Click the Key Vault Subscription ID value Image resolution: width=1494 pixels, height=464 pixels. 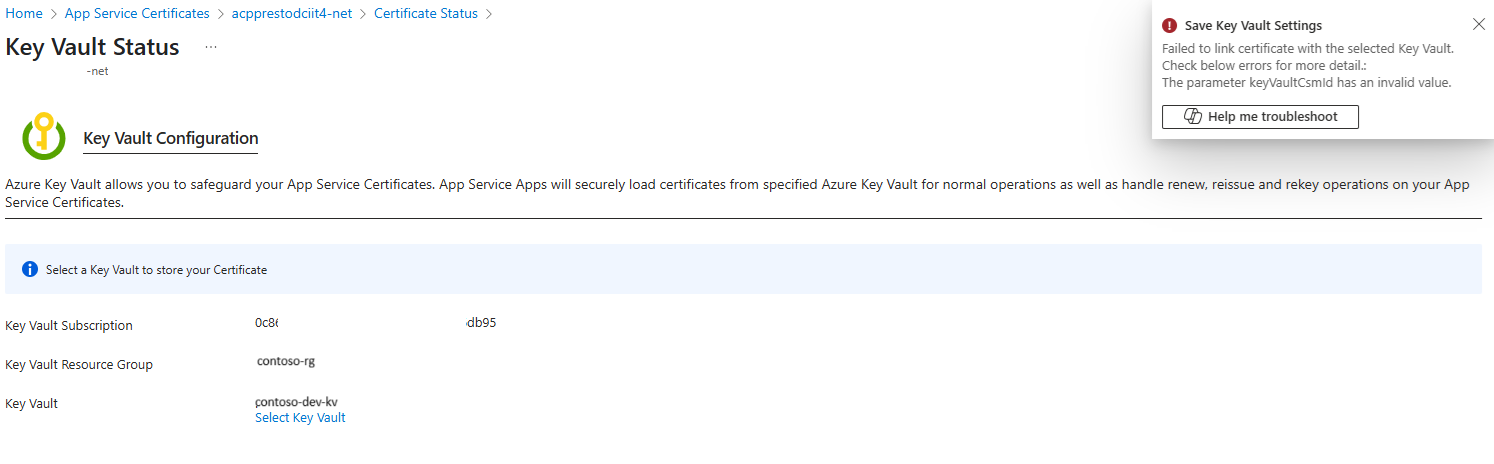(375, 324)
